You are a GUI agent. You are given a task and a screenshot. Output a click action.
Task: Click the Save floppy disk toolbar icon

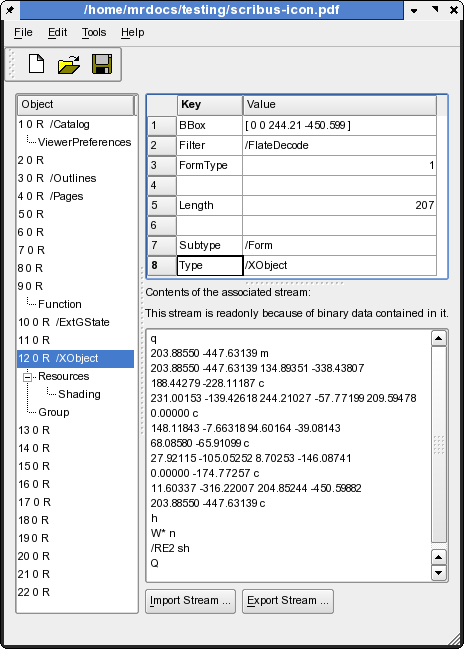pos(102,64)
